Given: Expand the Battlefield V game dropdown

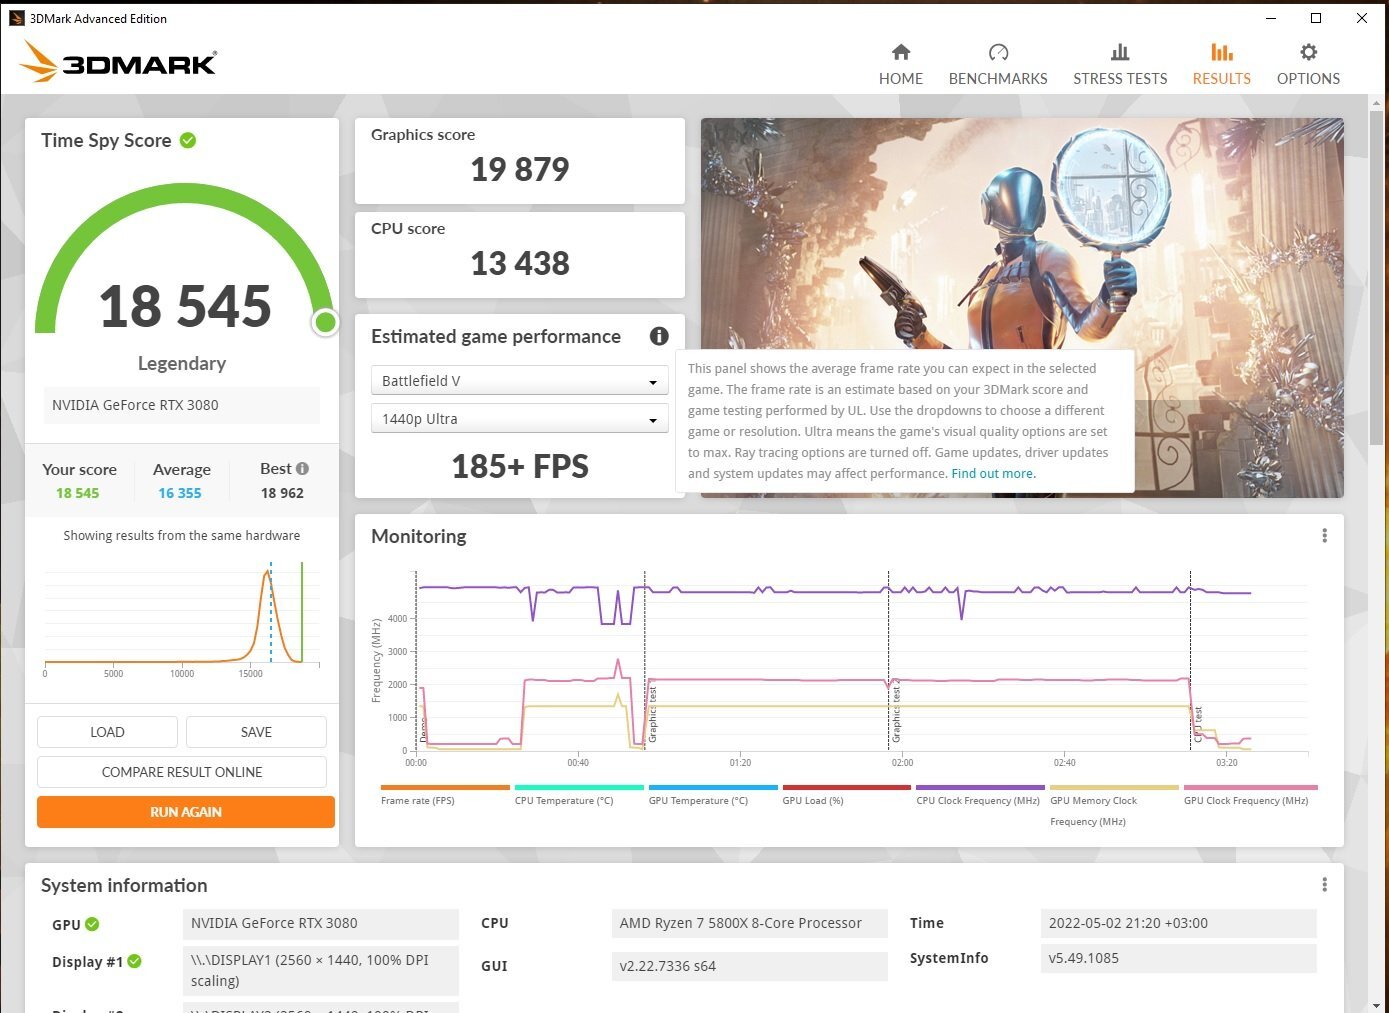Looking at the screenshot, I should [520, 381].
